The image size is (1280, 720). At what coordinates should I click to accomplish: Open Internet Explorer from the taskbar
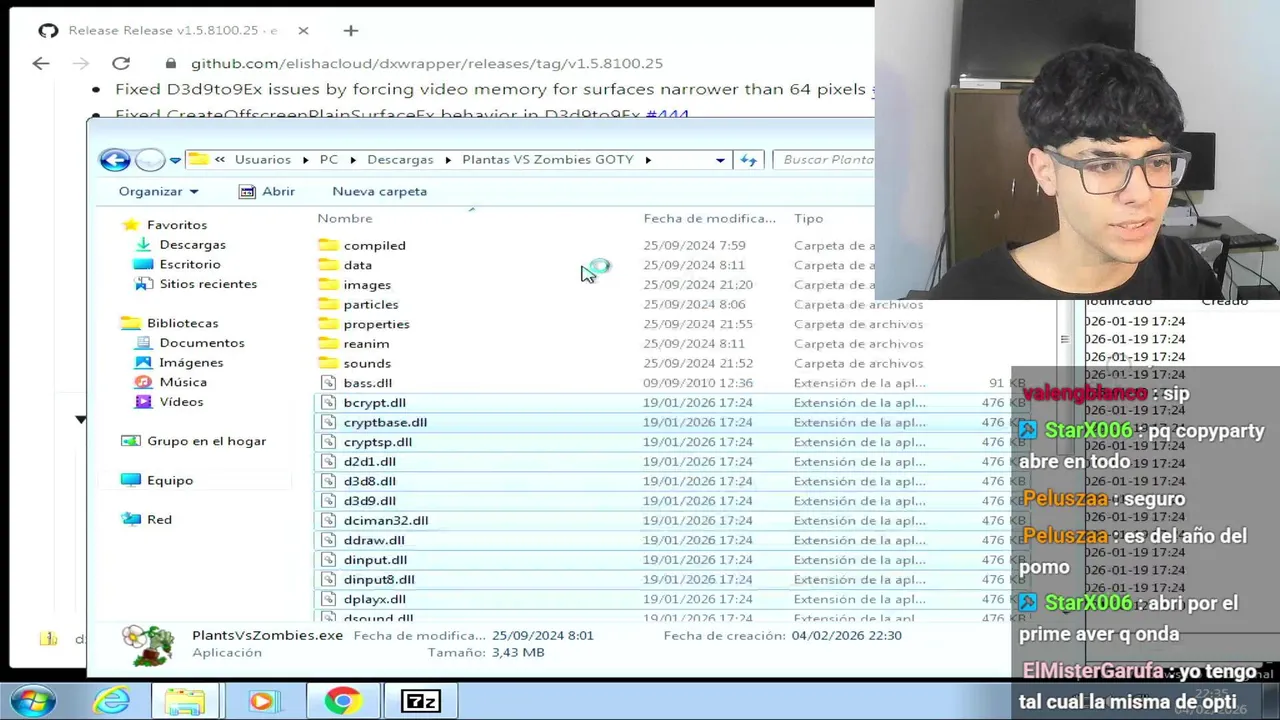tap(111, 701)
